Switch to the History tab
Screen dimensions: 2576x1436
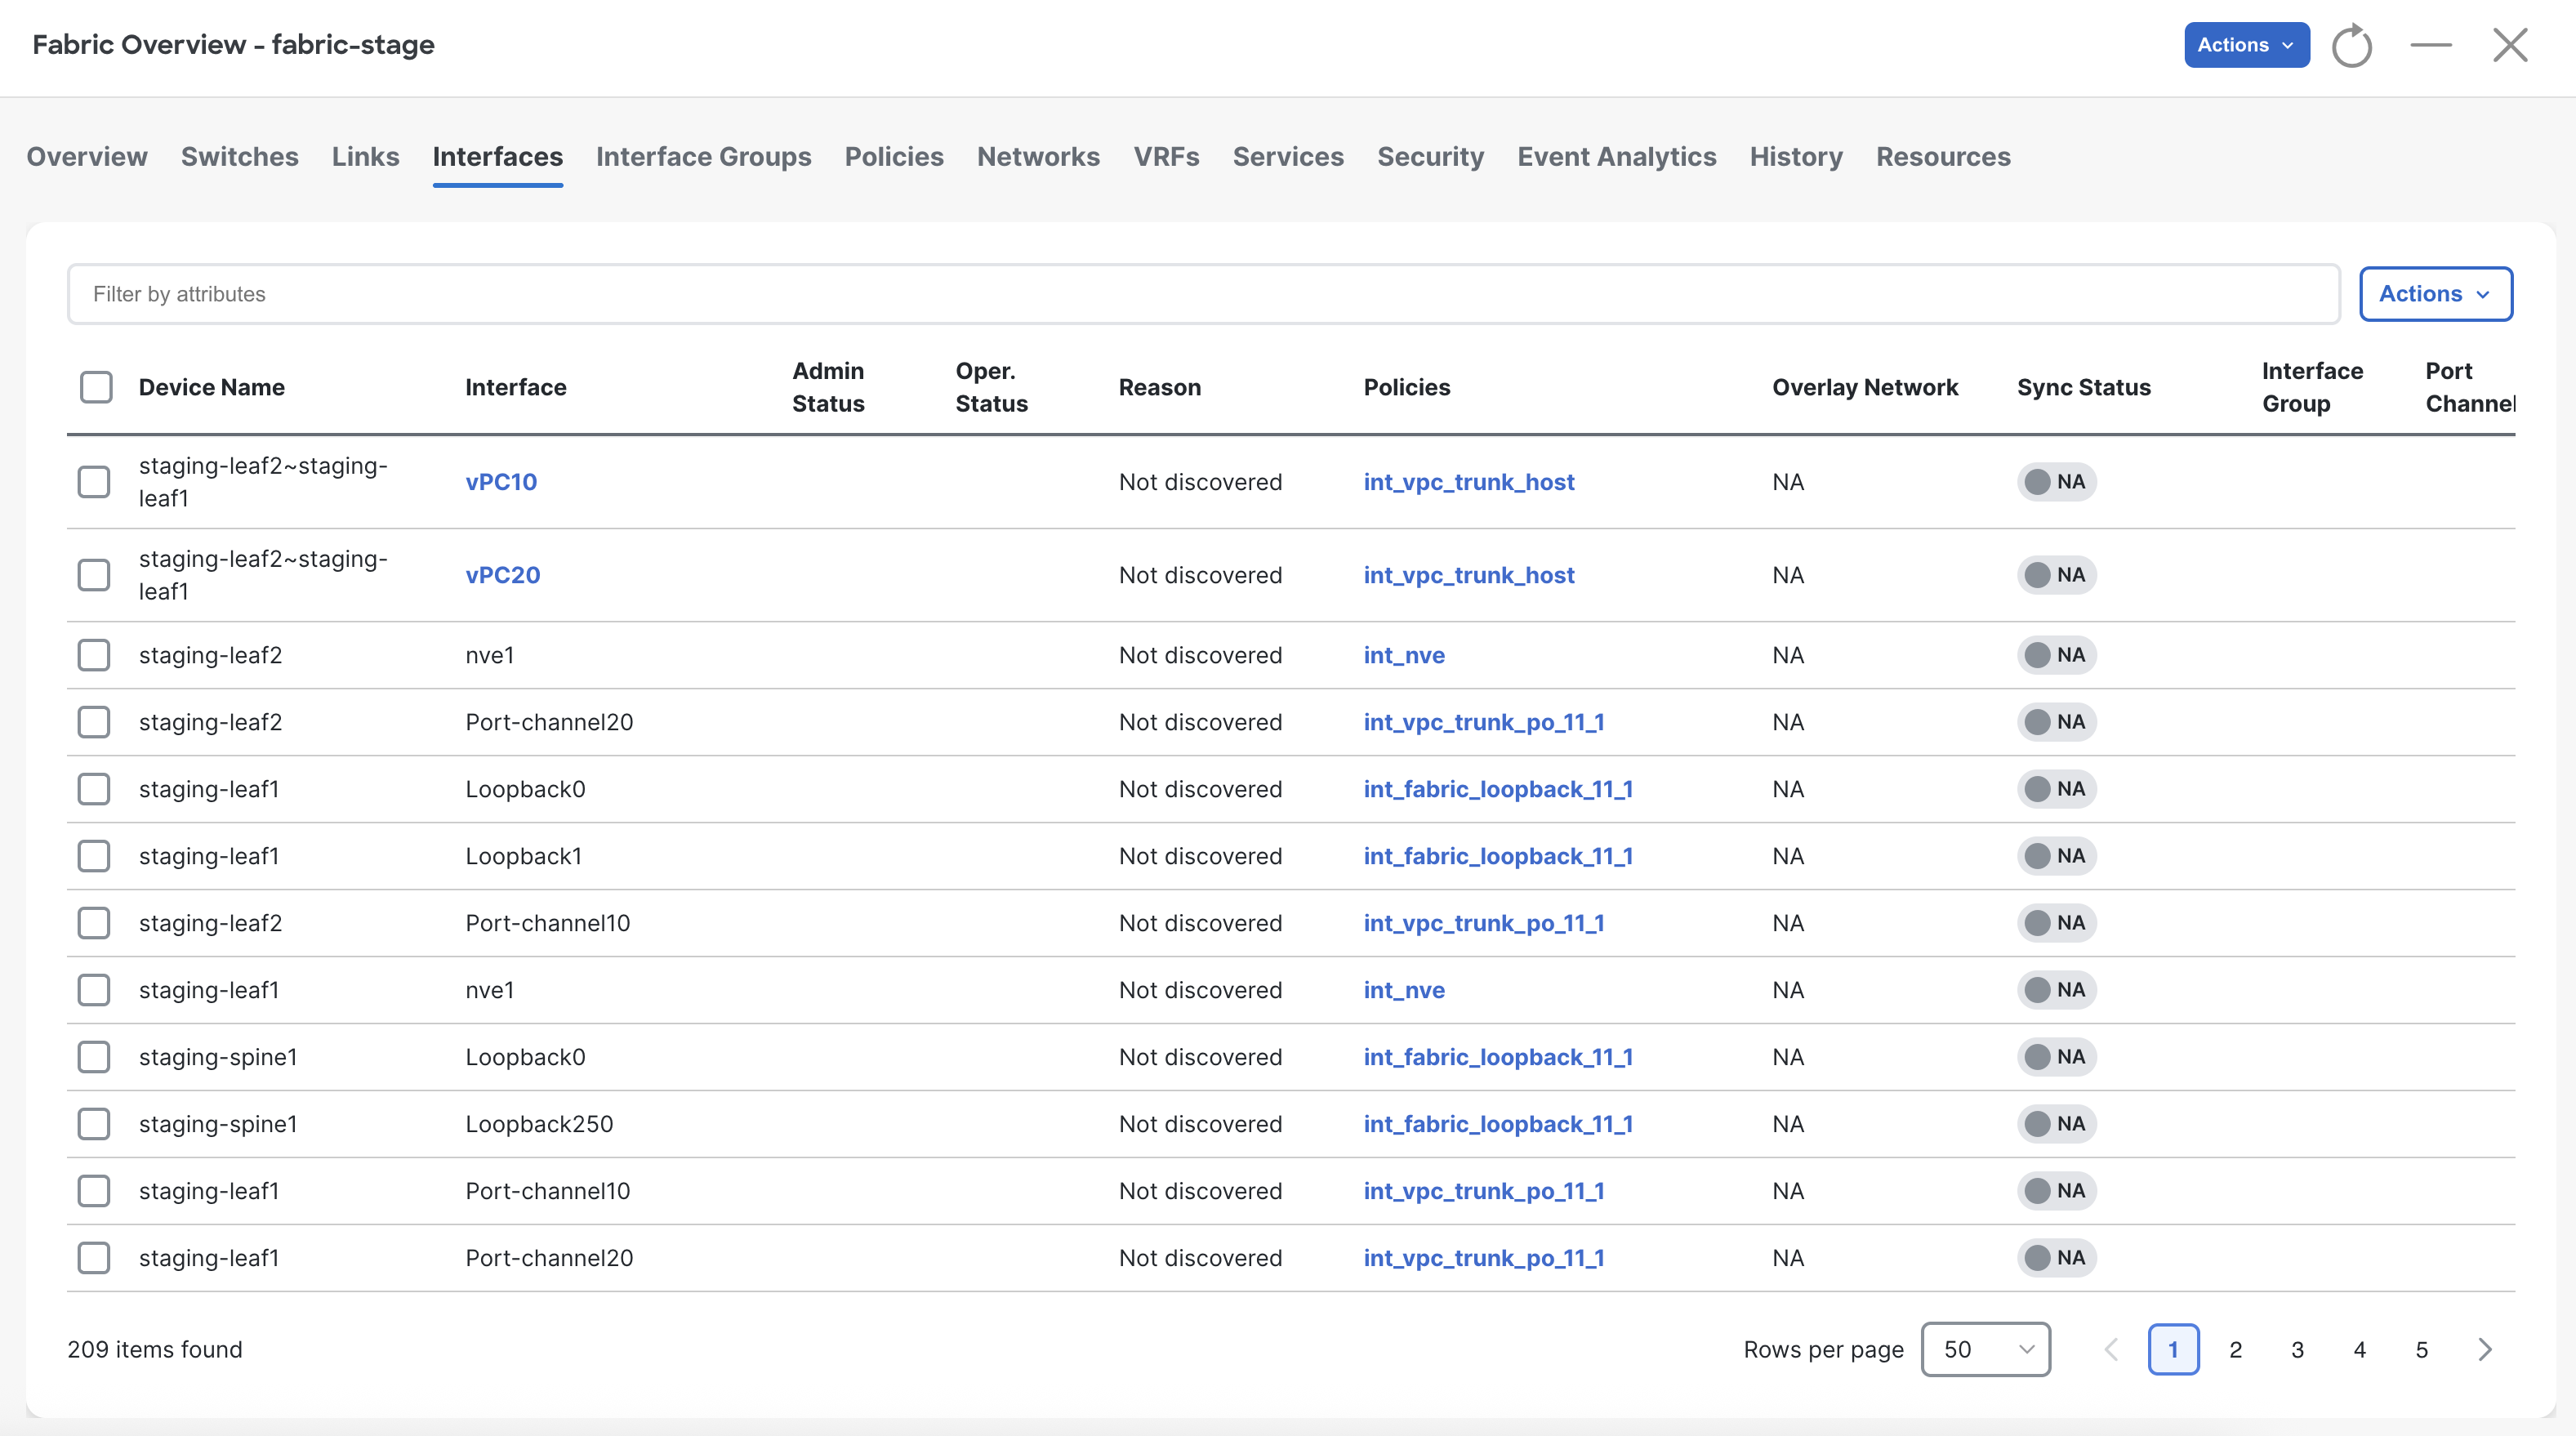1796,157
